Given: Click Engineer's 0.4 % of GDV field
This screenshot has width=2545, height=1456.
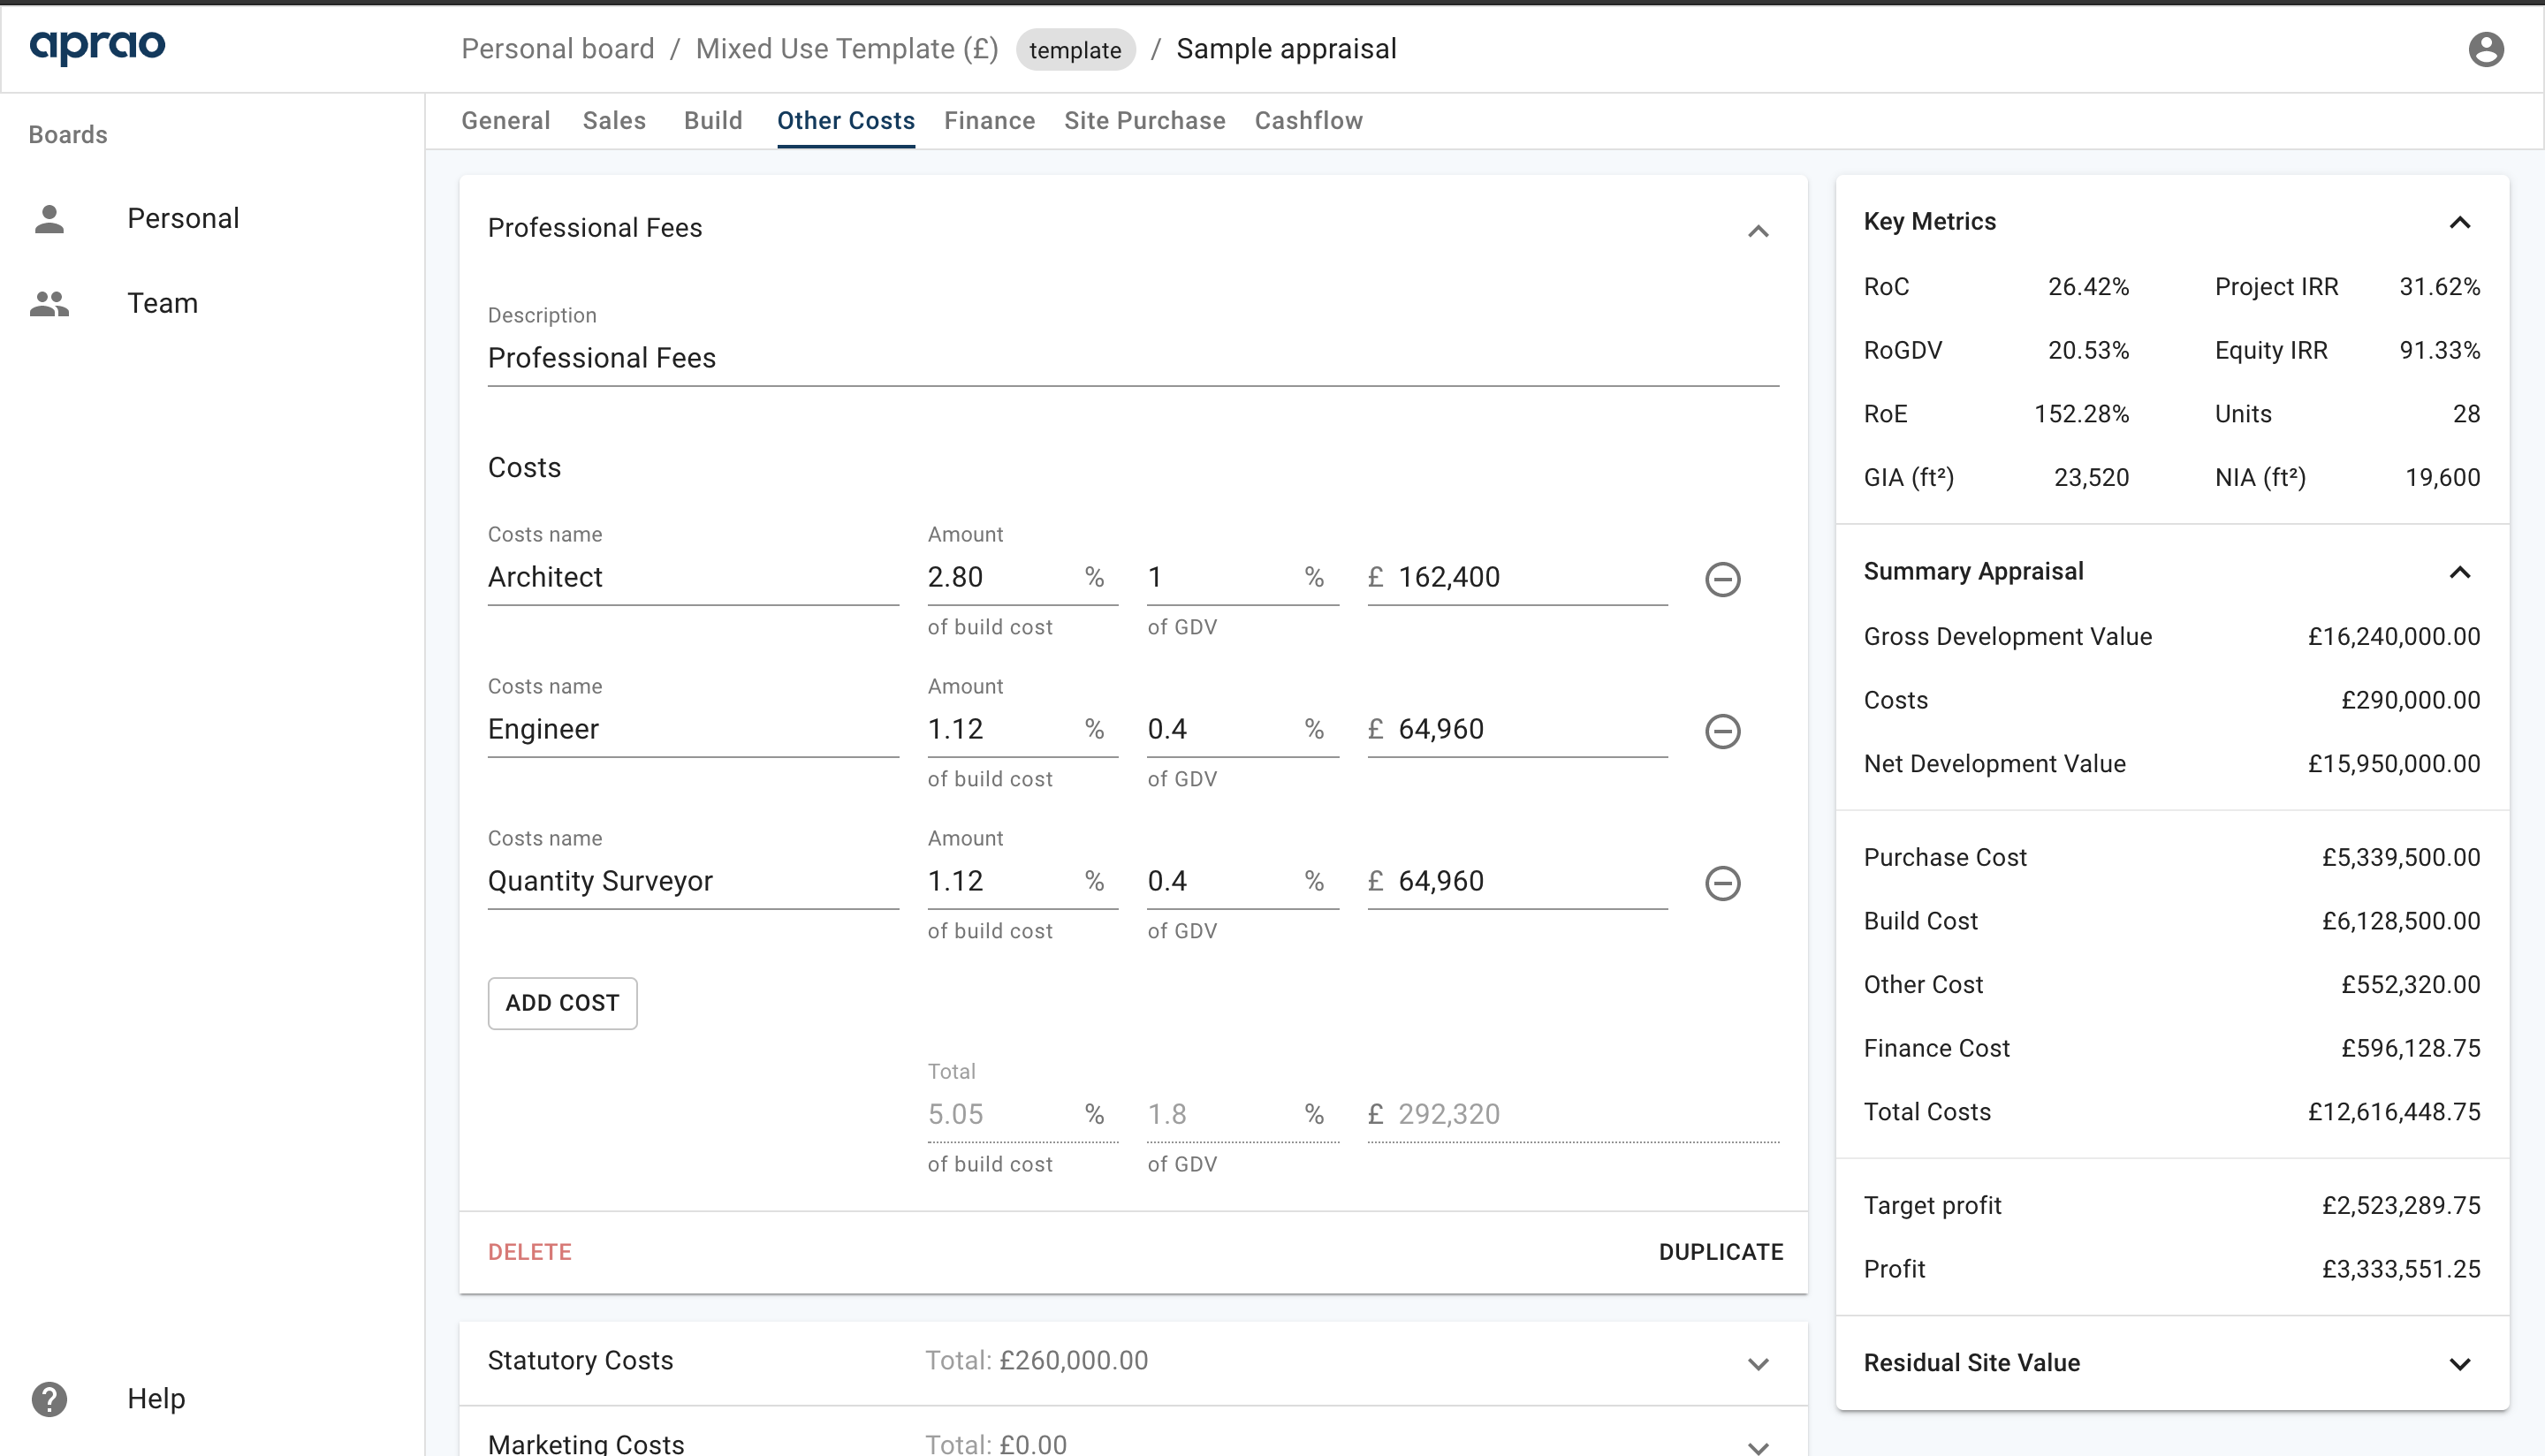Looking at the screenshot, I should point(1242,729).
